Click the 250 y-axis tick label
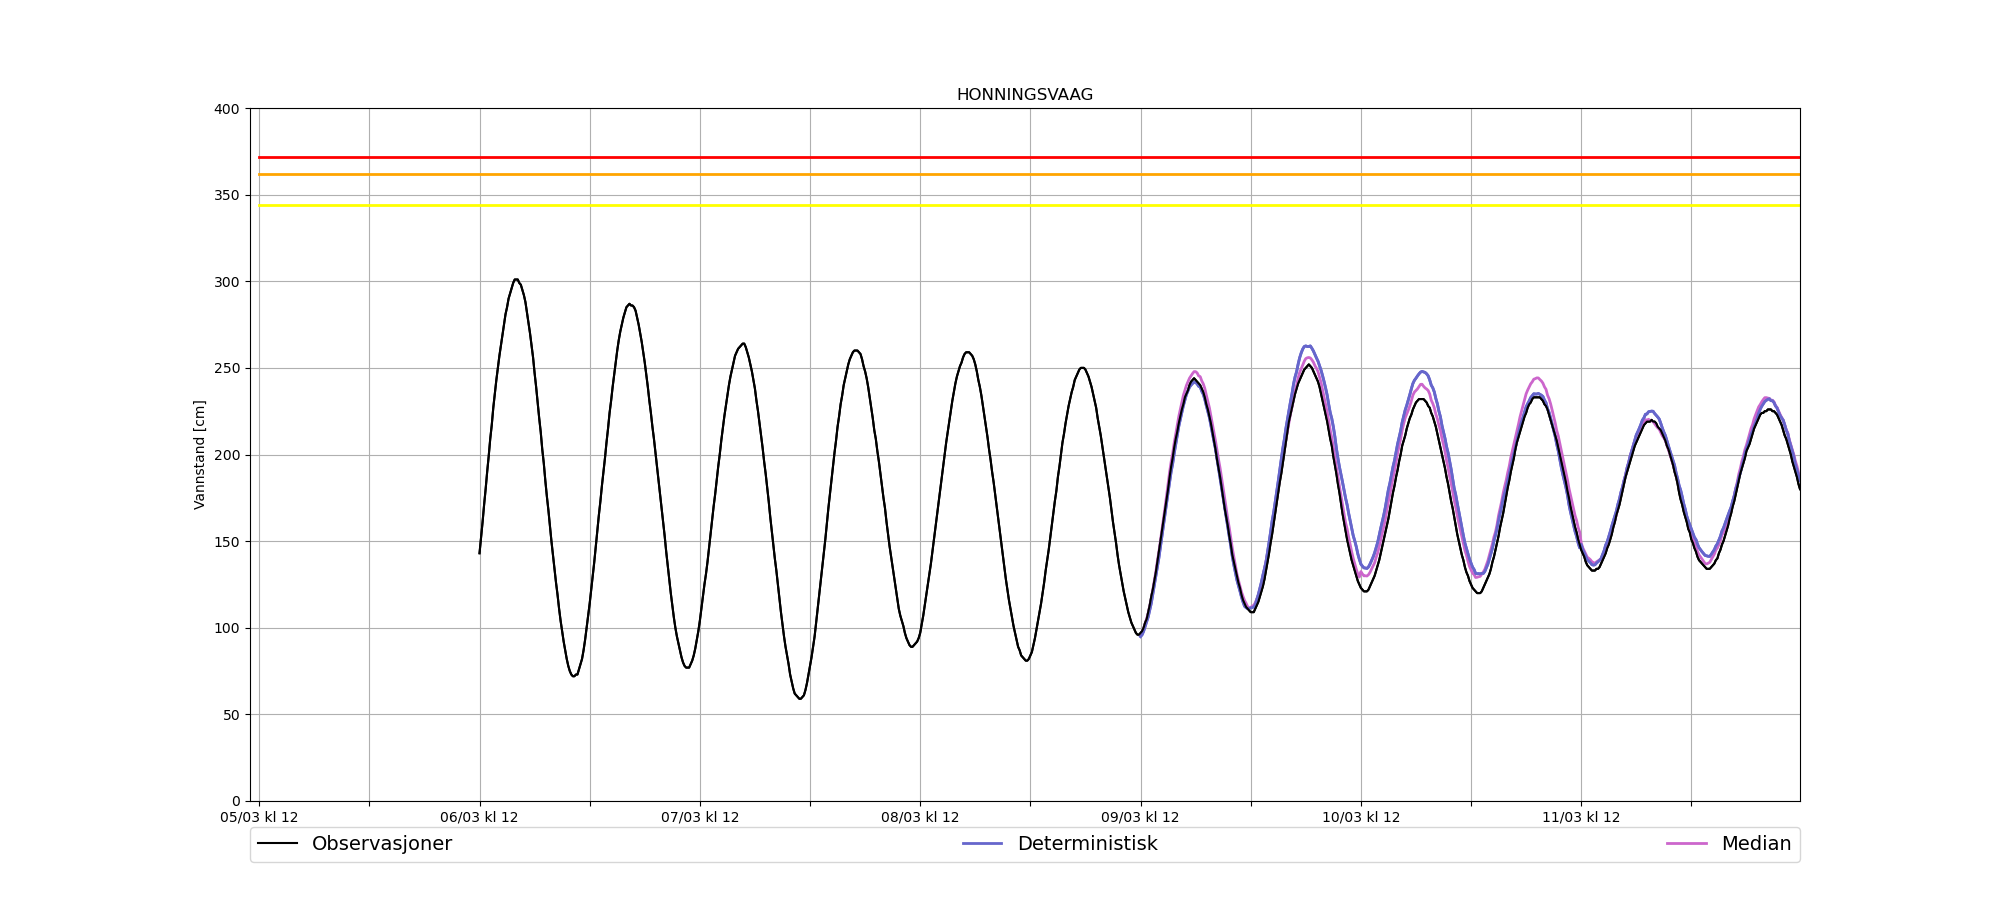The image size is (2000, 900). pos(227,368)
